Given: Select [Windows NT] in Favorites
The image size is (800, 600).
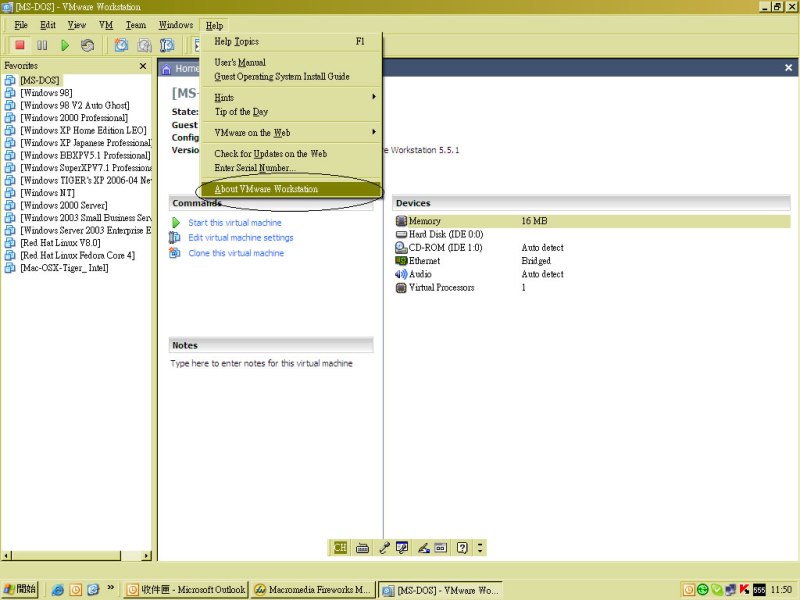Looking at the screenshot, I should point(47,192).
